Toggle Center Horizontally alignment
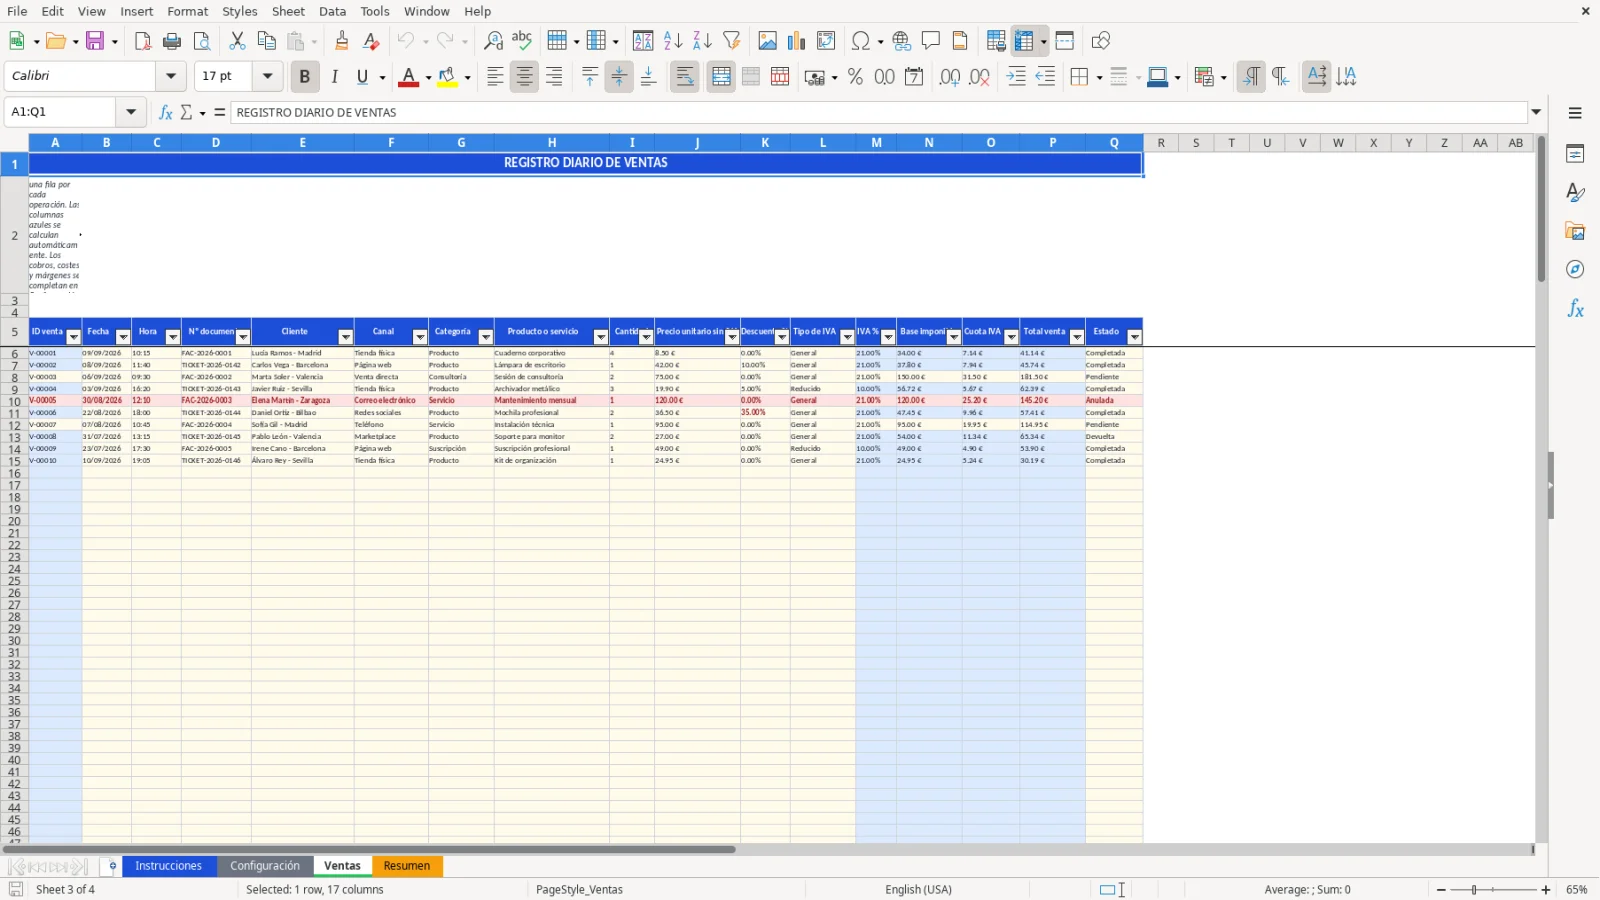1600x900 pixels. (524, 77)
